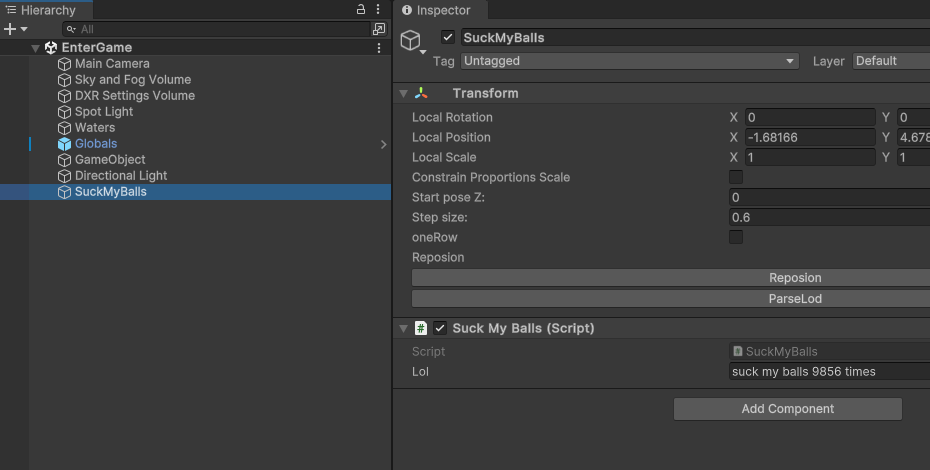Screen dimensions: 930x470
Task: Click the GameObject cube icon in Inspector header
Action: pyautogui.click(x=410, y=40)
